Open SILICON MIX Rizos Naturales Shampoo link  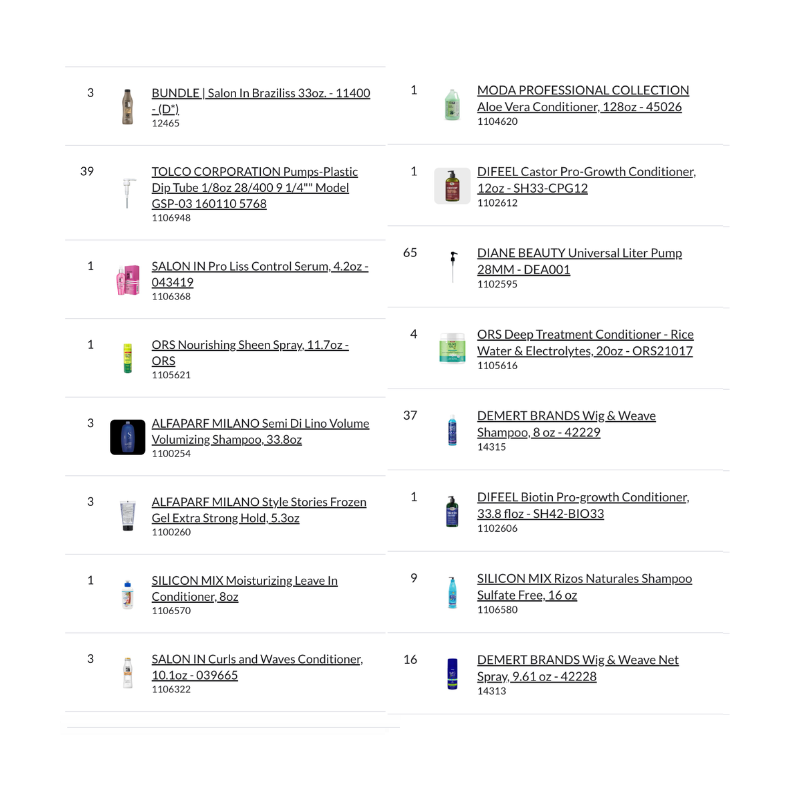click(584, 586)
